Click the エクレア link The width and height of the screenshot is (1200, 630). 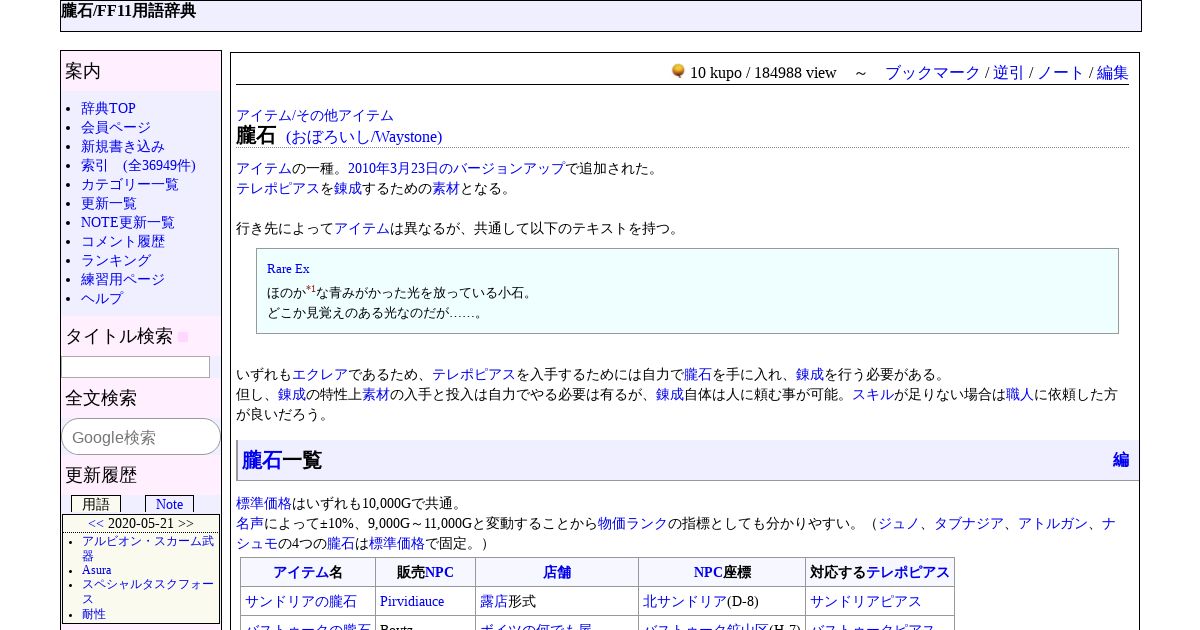[x=320, y=375]
